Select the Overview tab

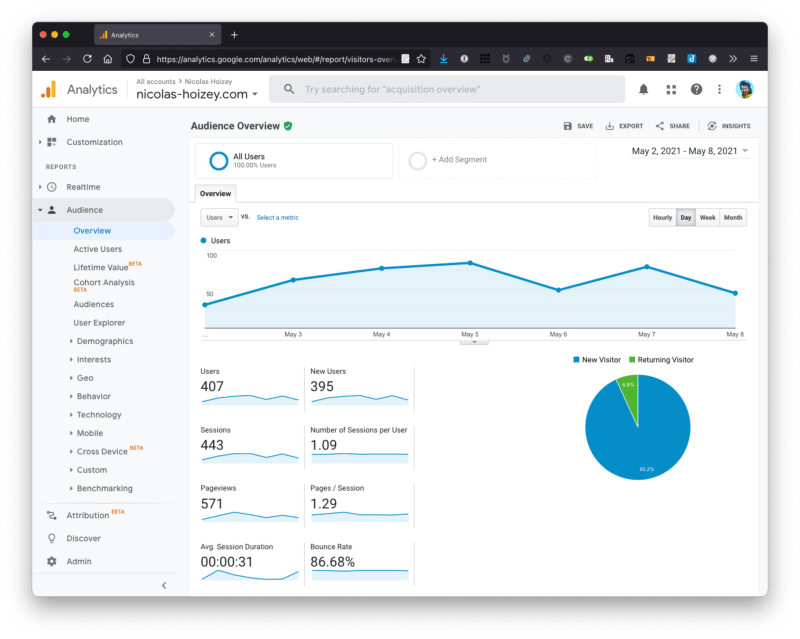click(215, 193)
